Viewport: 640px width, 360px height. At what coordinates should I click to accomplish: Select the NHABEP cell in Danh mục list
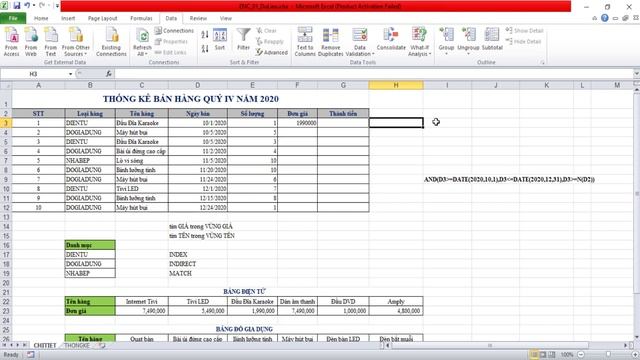[90, 273]
